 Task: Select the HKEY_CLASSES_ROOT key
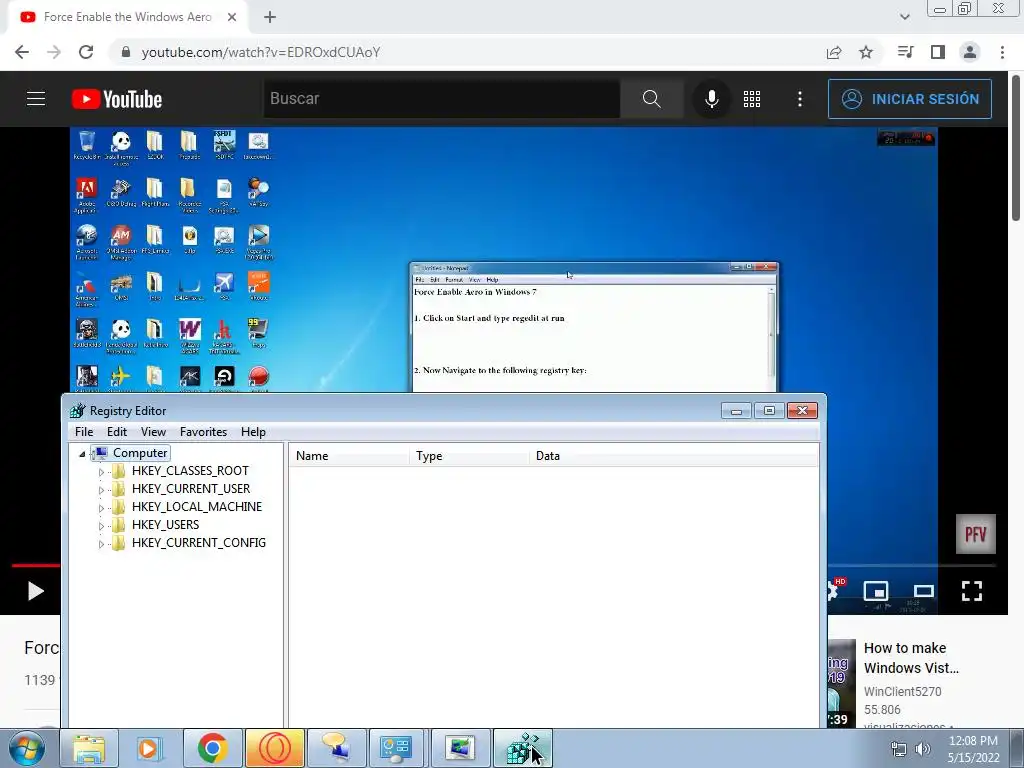[190, 471]
